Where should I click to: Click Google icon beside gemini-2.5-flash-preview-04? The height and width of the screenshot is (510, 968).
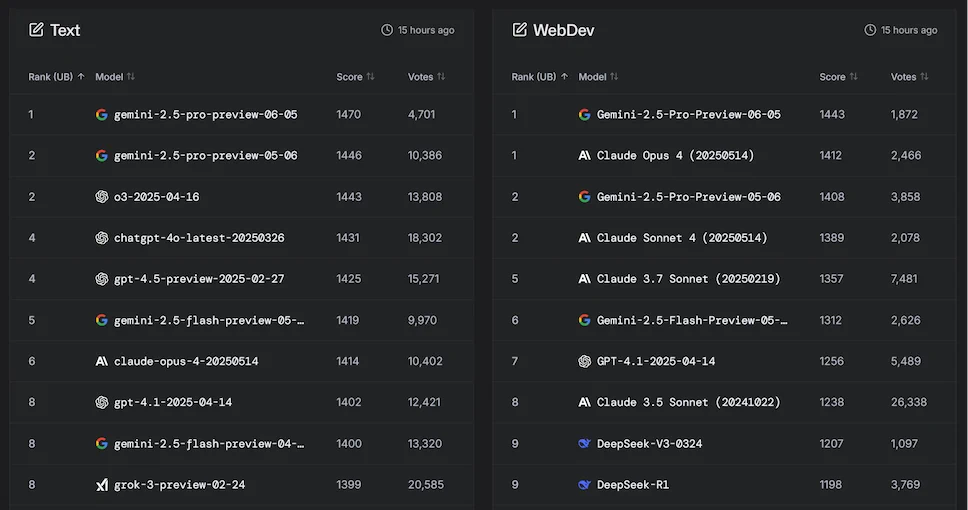coord(102,443)
